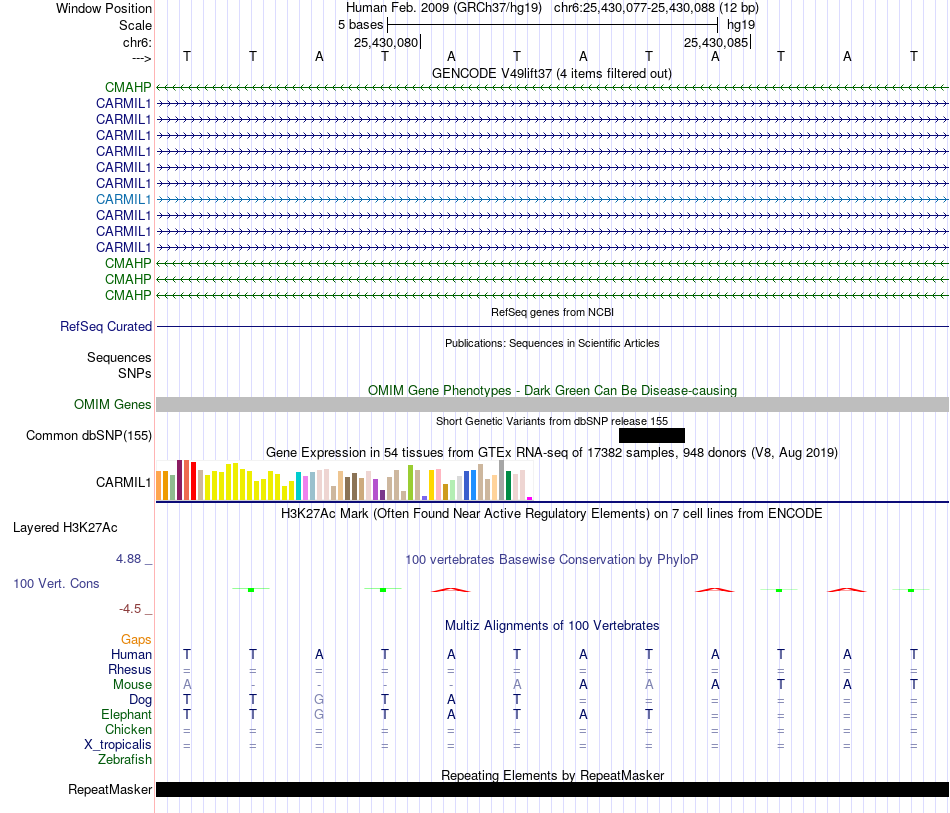The image size is (950, 813).
Task: Click the 'chr6:25,430,077-25,430,088 (12 bp)' position text
Action: (656, 8)
